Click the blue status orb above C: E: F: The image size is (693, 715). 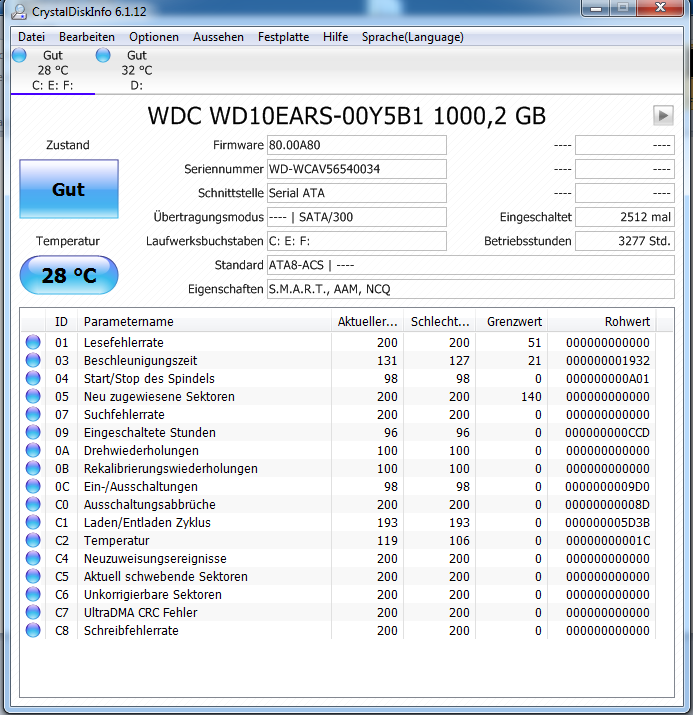click(x=19, y=55)
